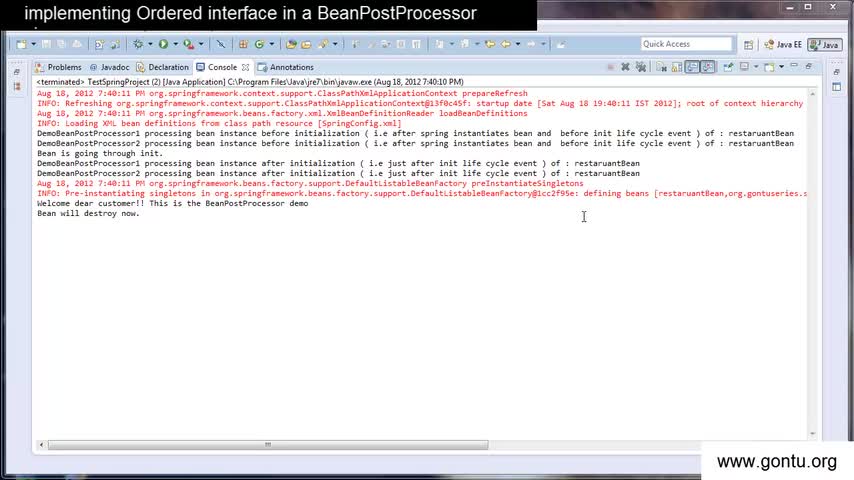This screenshot has width=854, height=480.
Task: Expand the External Tools dropdown arrow
Action: click(x=201, y=44)
